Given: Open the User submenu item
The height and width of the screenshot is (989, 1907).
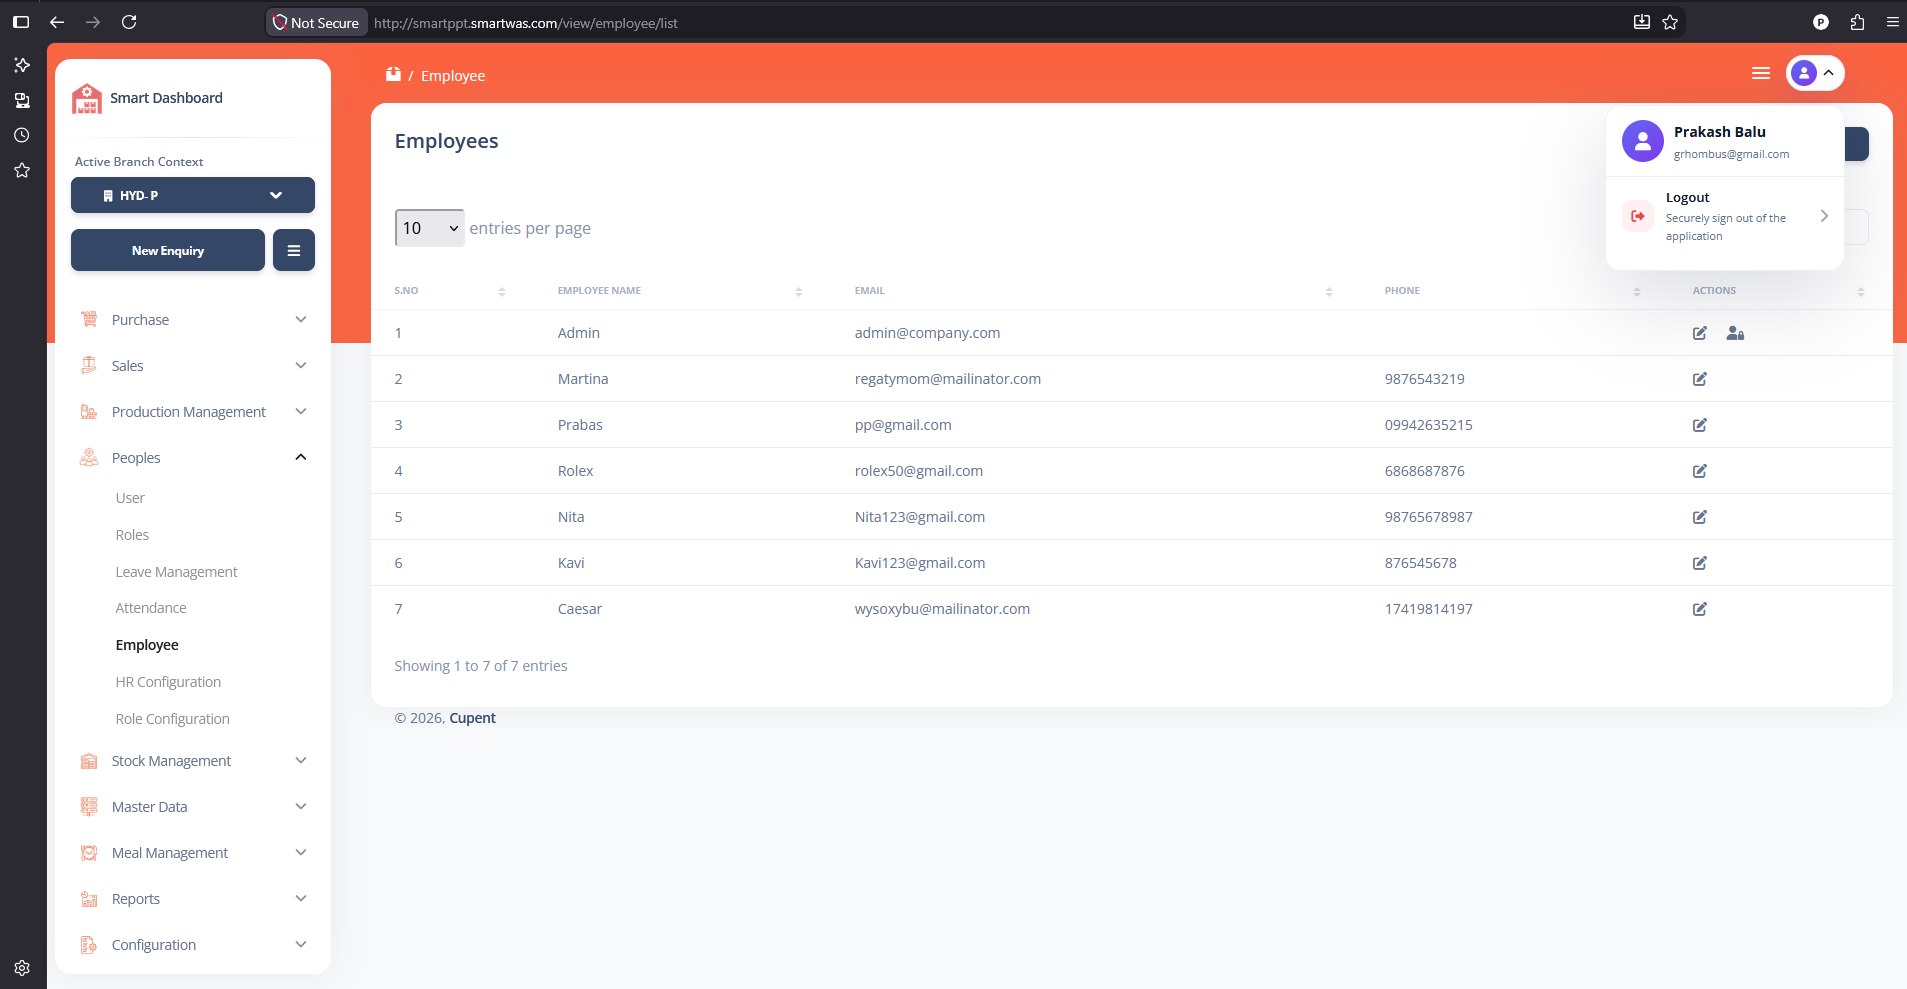Looking at the screenshot, I should (130, 498).
